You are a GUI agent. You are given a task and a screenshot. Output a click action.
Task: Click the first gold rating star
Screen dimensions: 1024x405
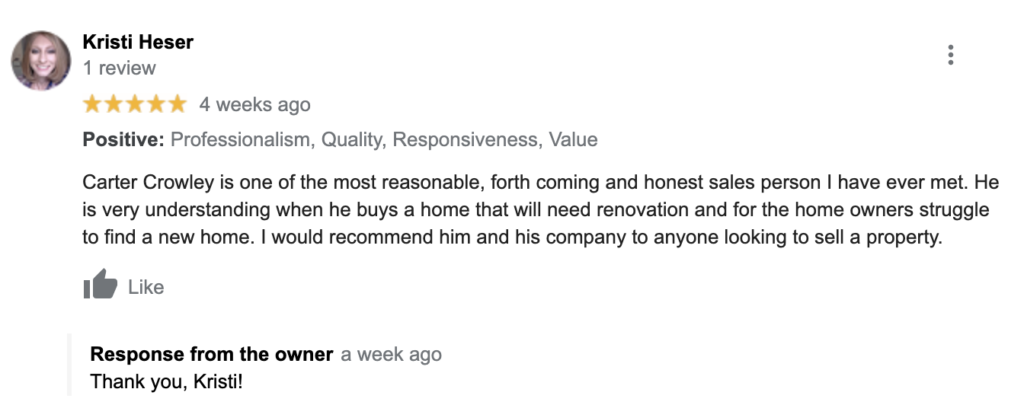[x=93, y=104]
